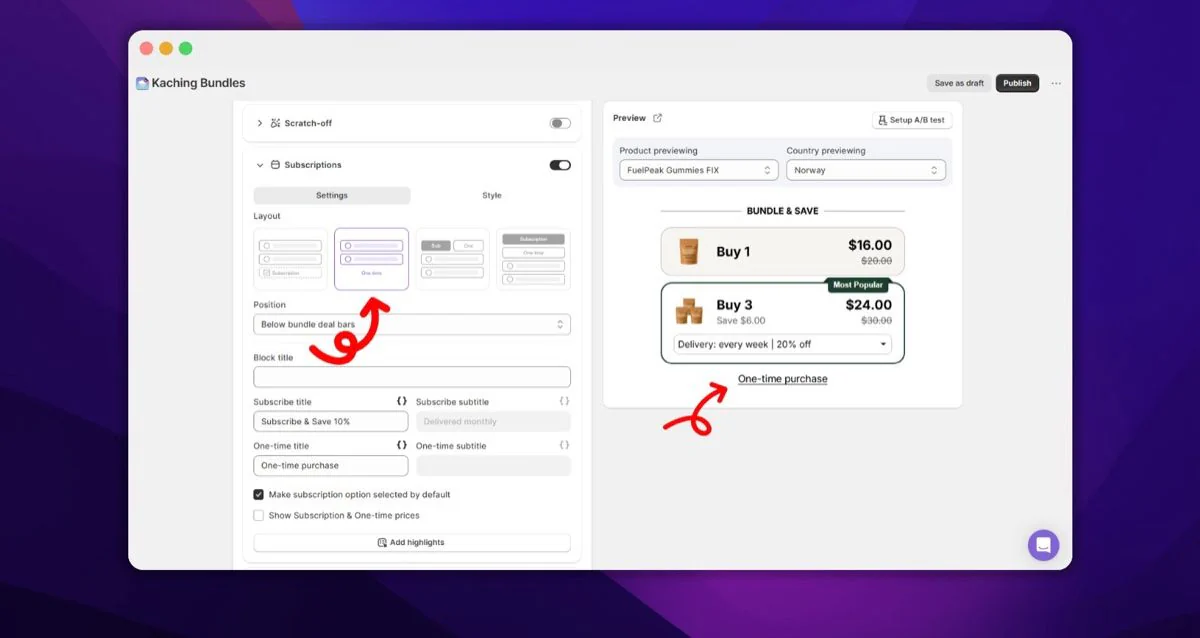
Task: Select the Buy 3 bundle option
Action: (783, 322)
